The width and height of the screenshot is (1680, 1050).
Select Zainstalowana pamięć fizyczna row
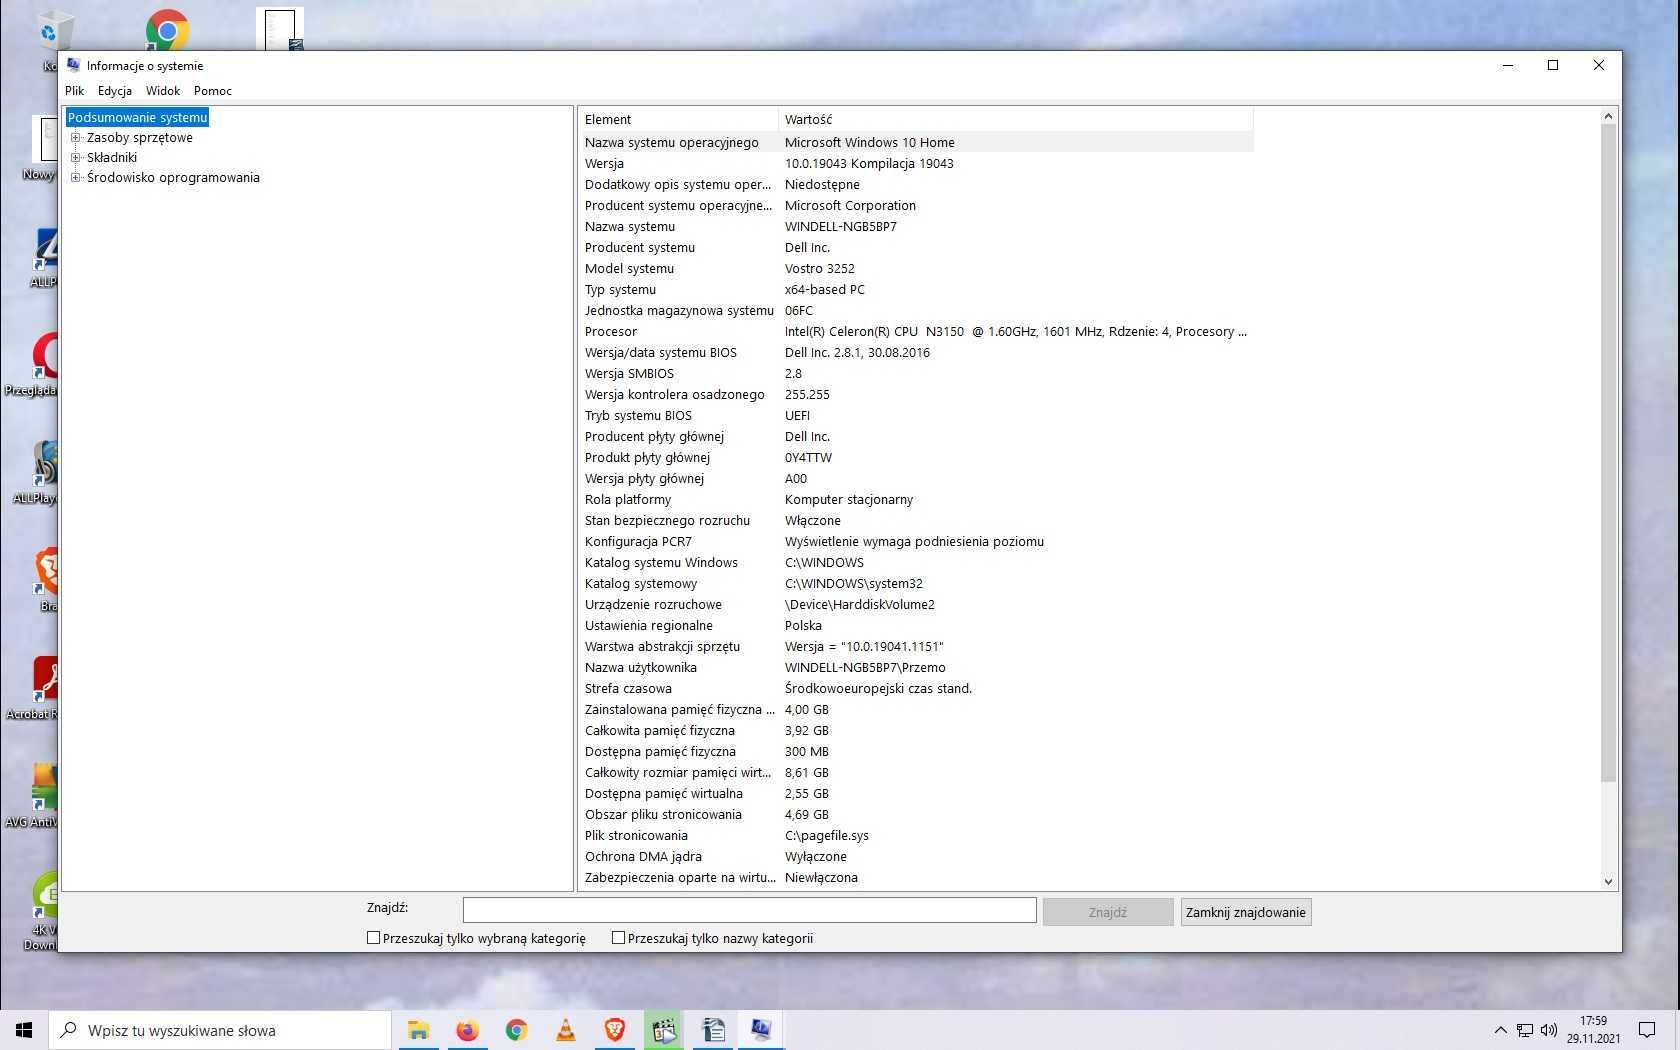[x=916, y=710]
